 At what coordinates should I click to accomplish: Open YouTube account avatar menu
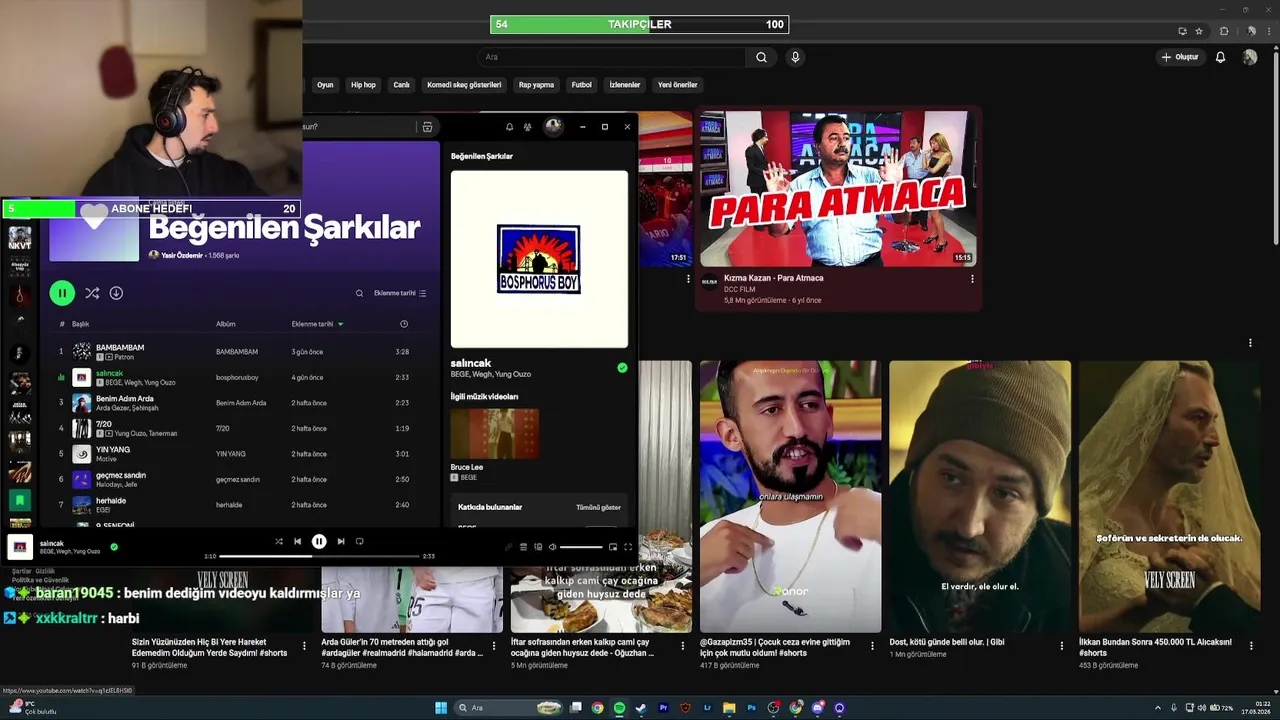(x=1249, y=57)
